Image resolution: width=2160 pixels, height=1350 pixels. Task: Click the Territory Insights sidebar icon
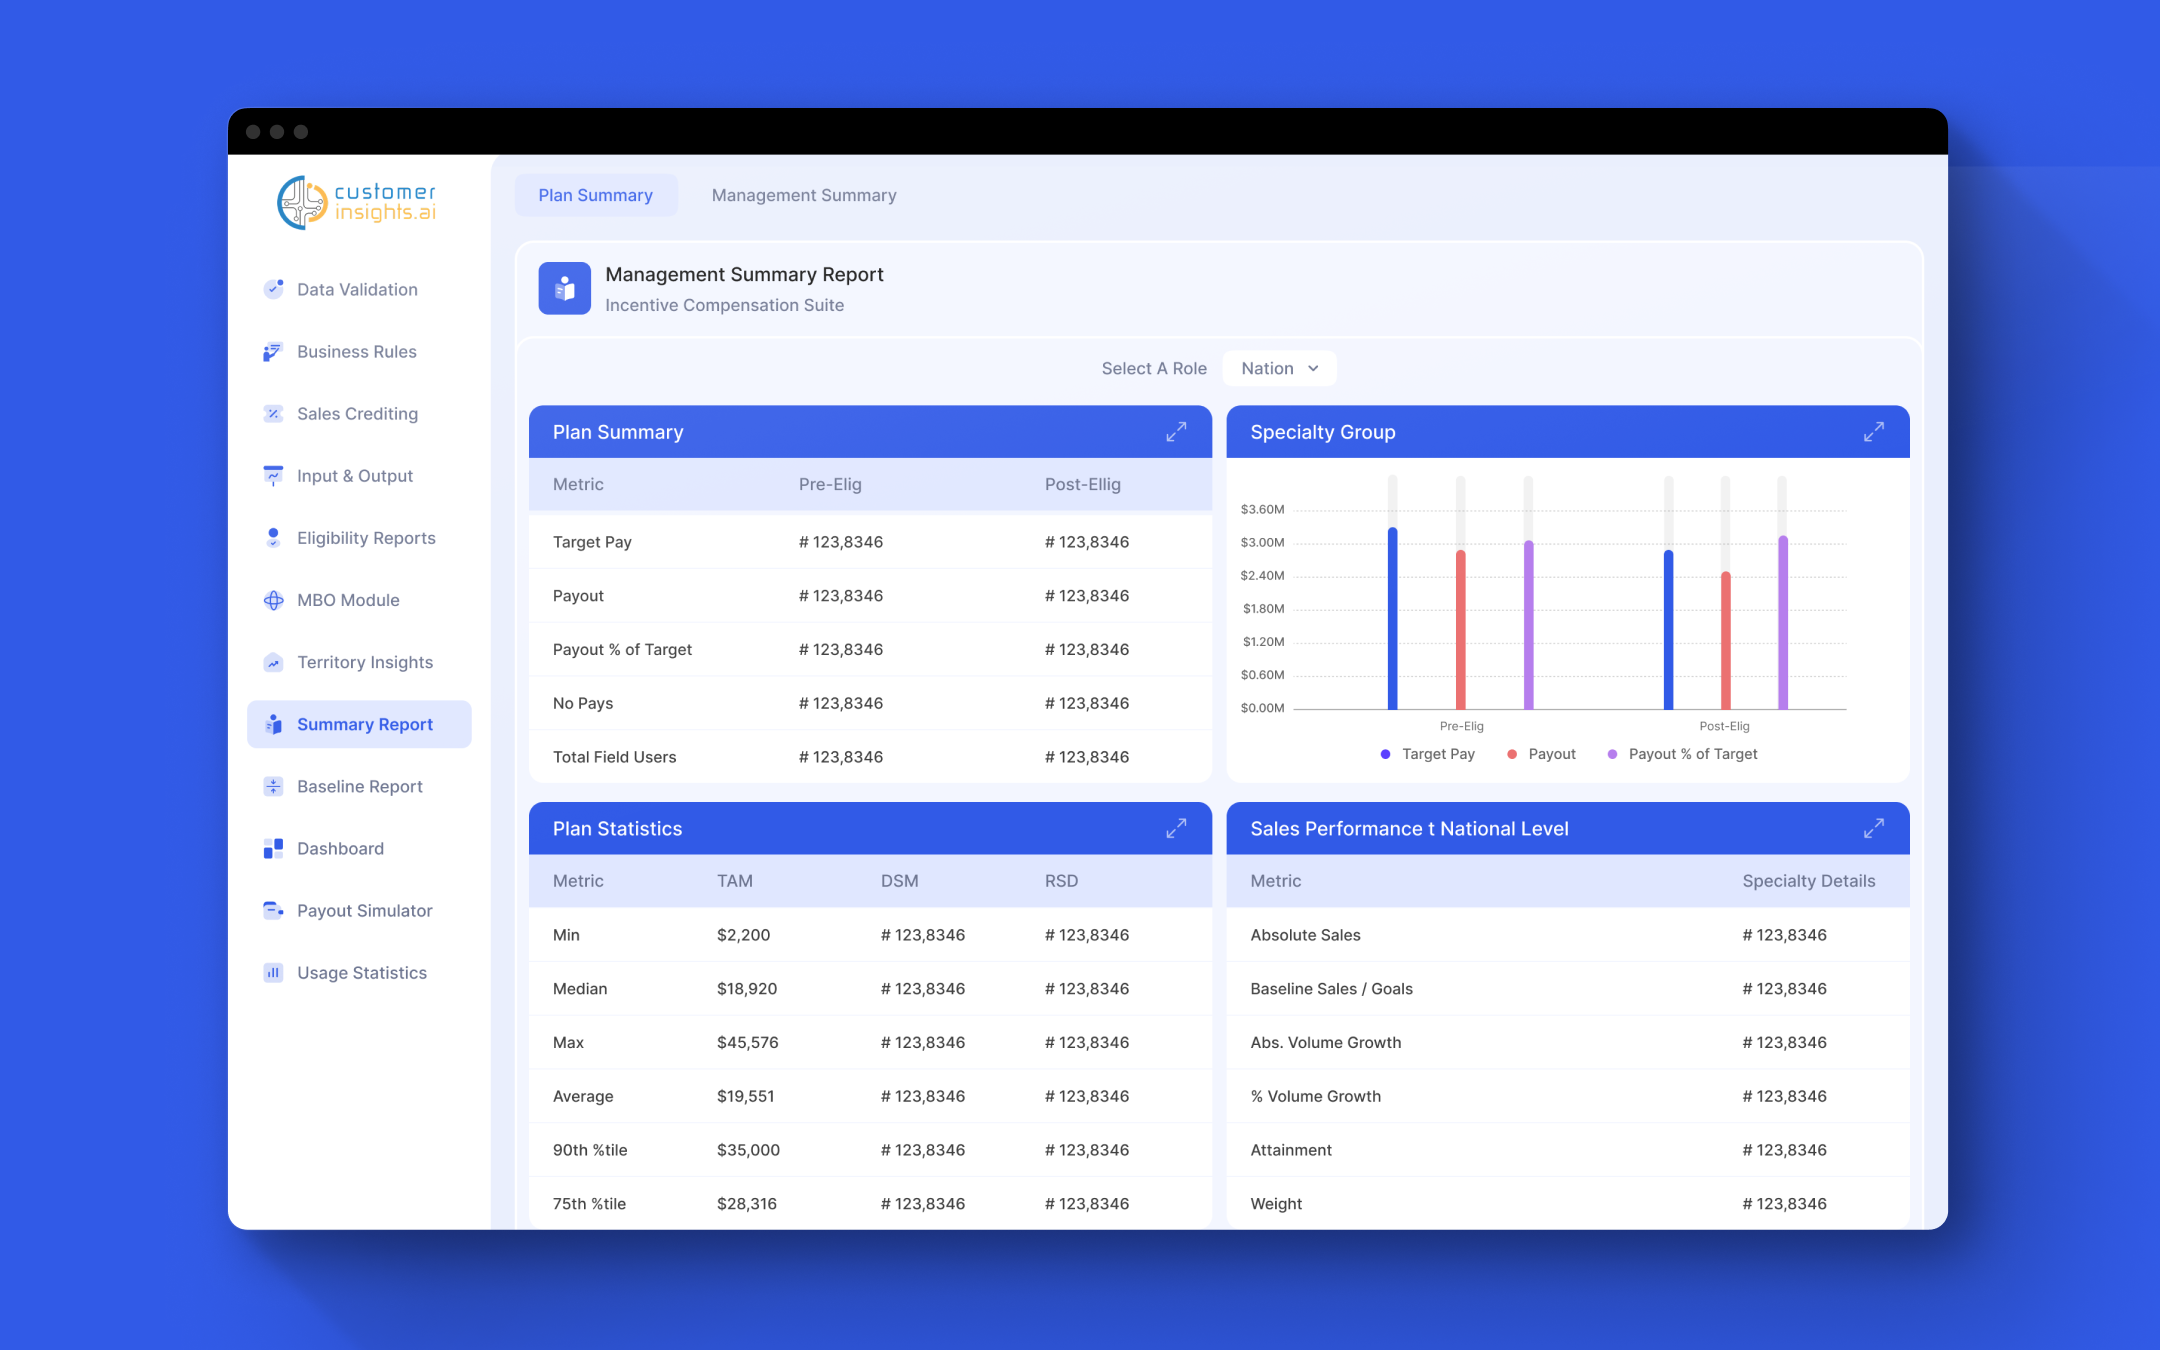click(273, 662)
